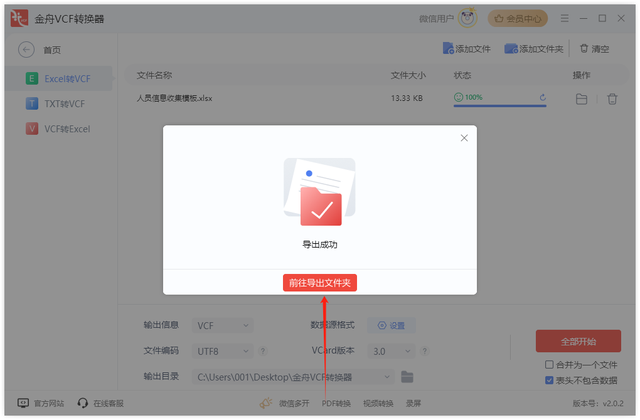Click the 视频转换 link in the footer
The height and width of the screenshot is (420, 640).
[x=378, y=403]
